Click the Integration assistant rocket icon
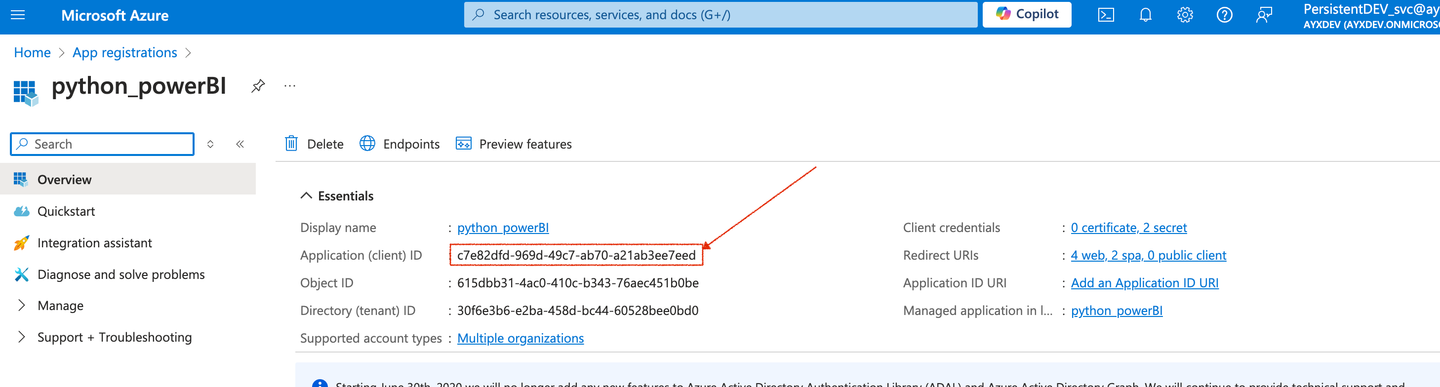The width and height of the screenshot is (1440, 387). (21, 243)
